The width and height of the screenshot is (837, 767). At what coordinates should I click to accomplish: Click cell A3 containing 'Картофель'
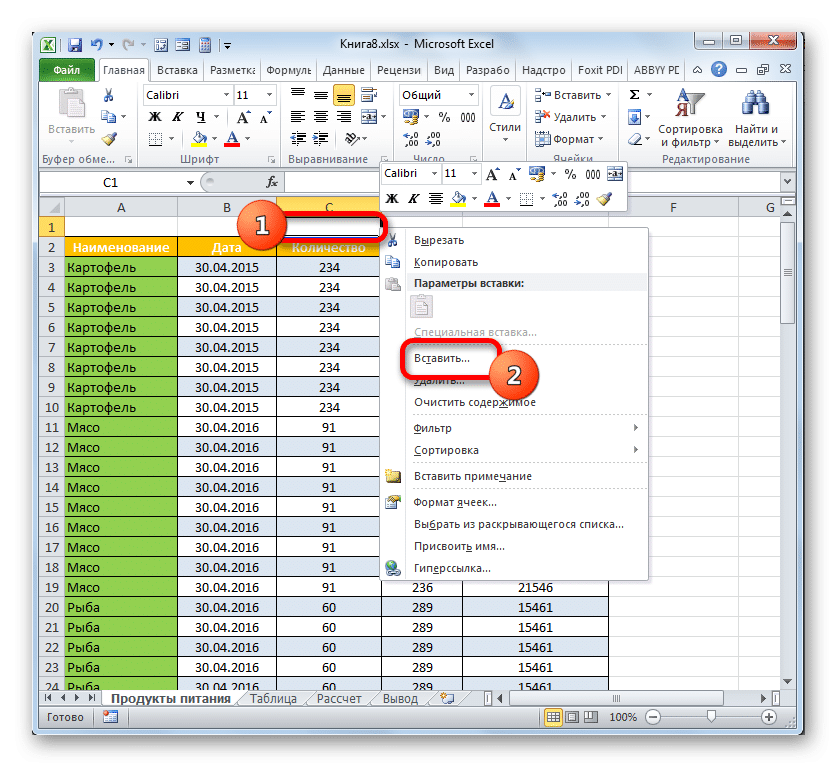click(121, 267)
